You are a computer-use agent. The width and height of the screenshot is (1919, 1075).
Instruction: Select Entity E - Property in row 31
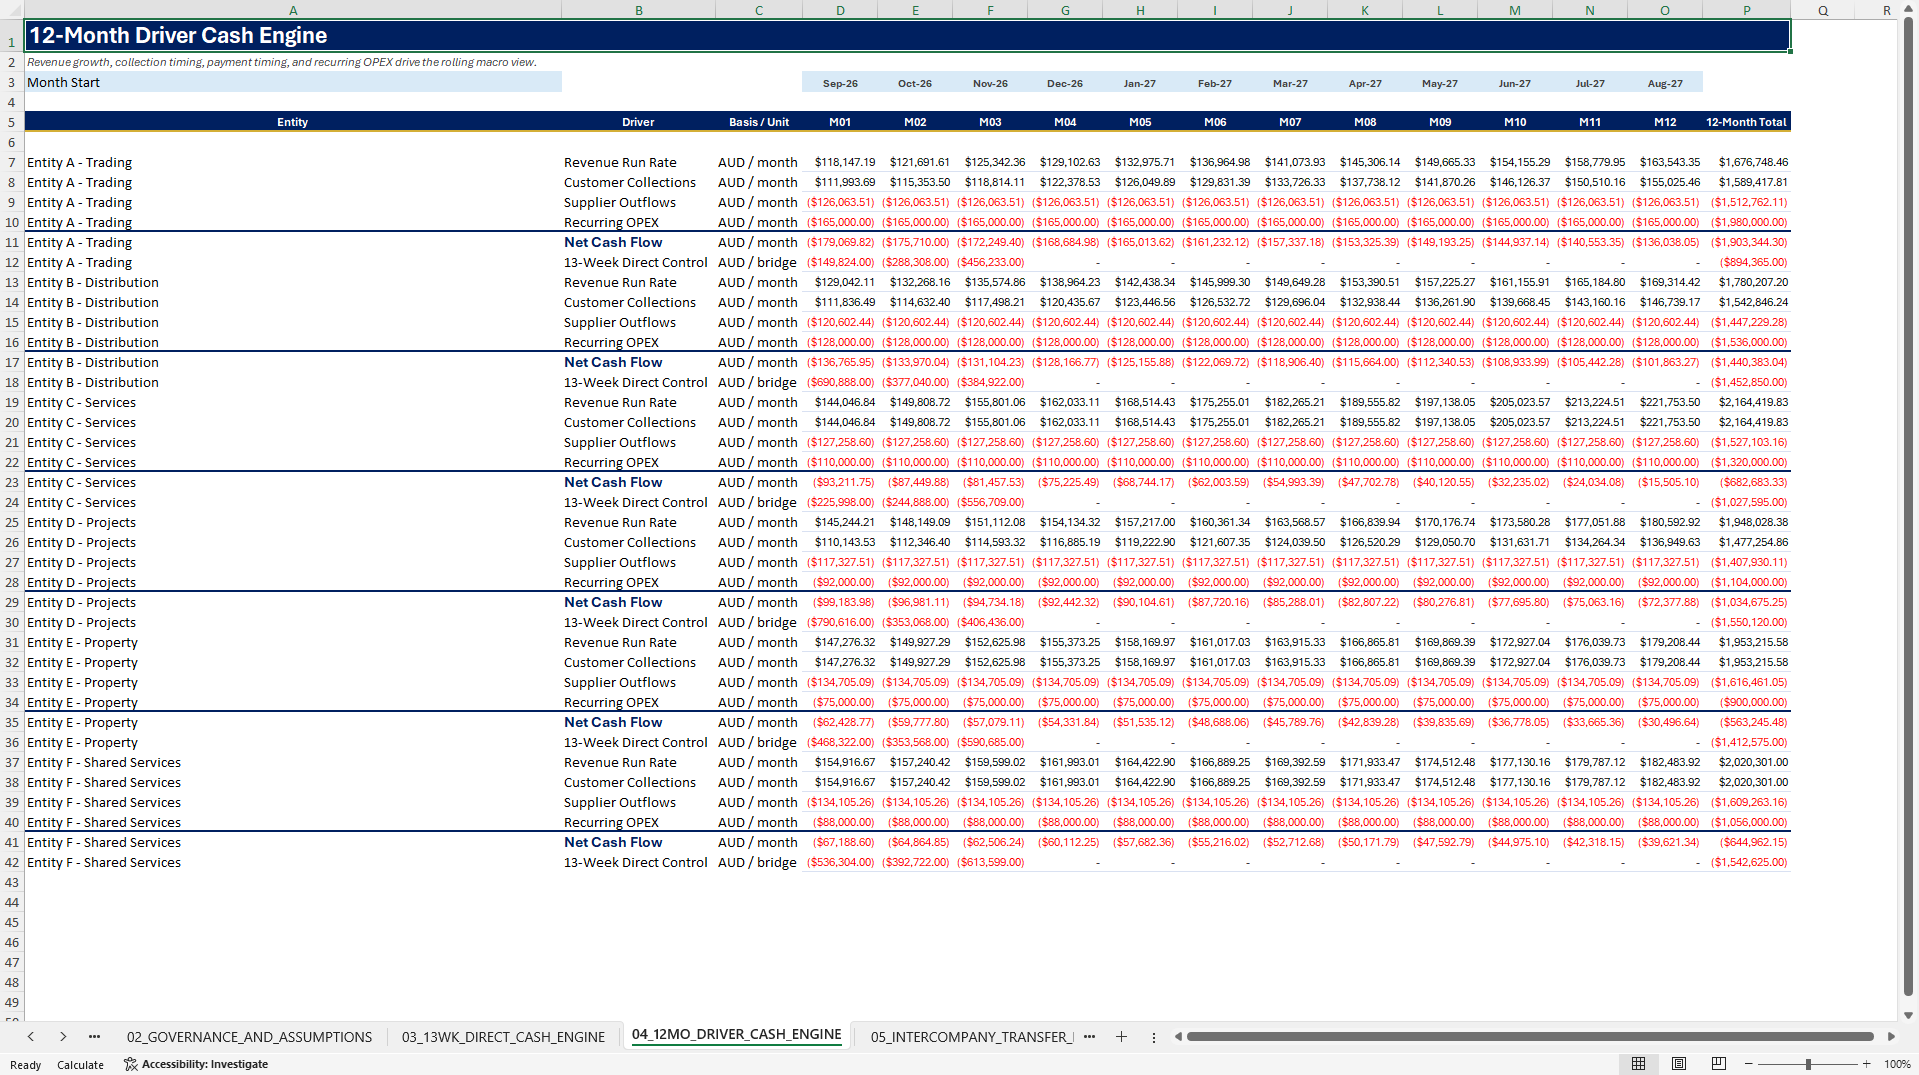[x=293, y=643]
